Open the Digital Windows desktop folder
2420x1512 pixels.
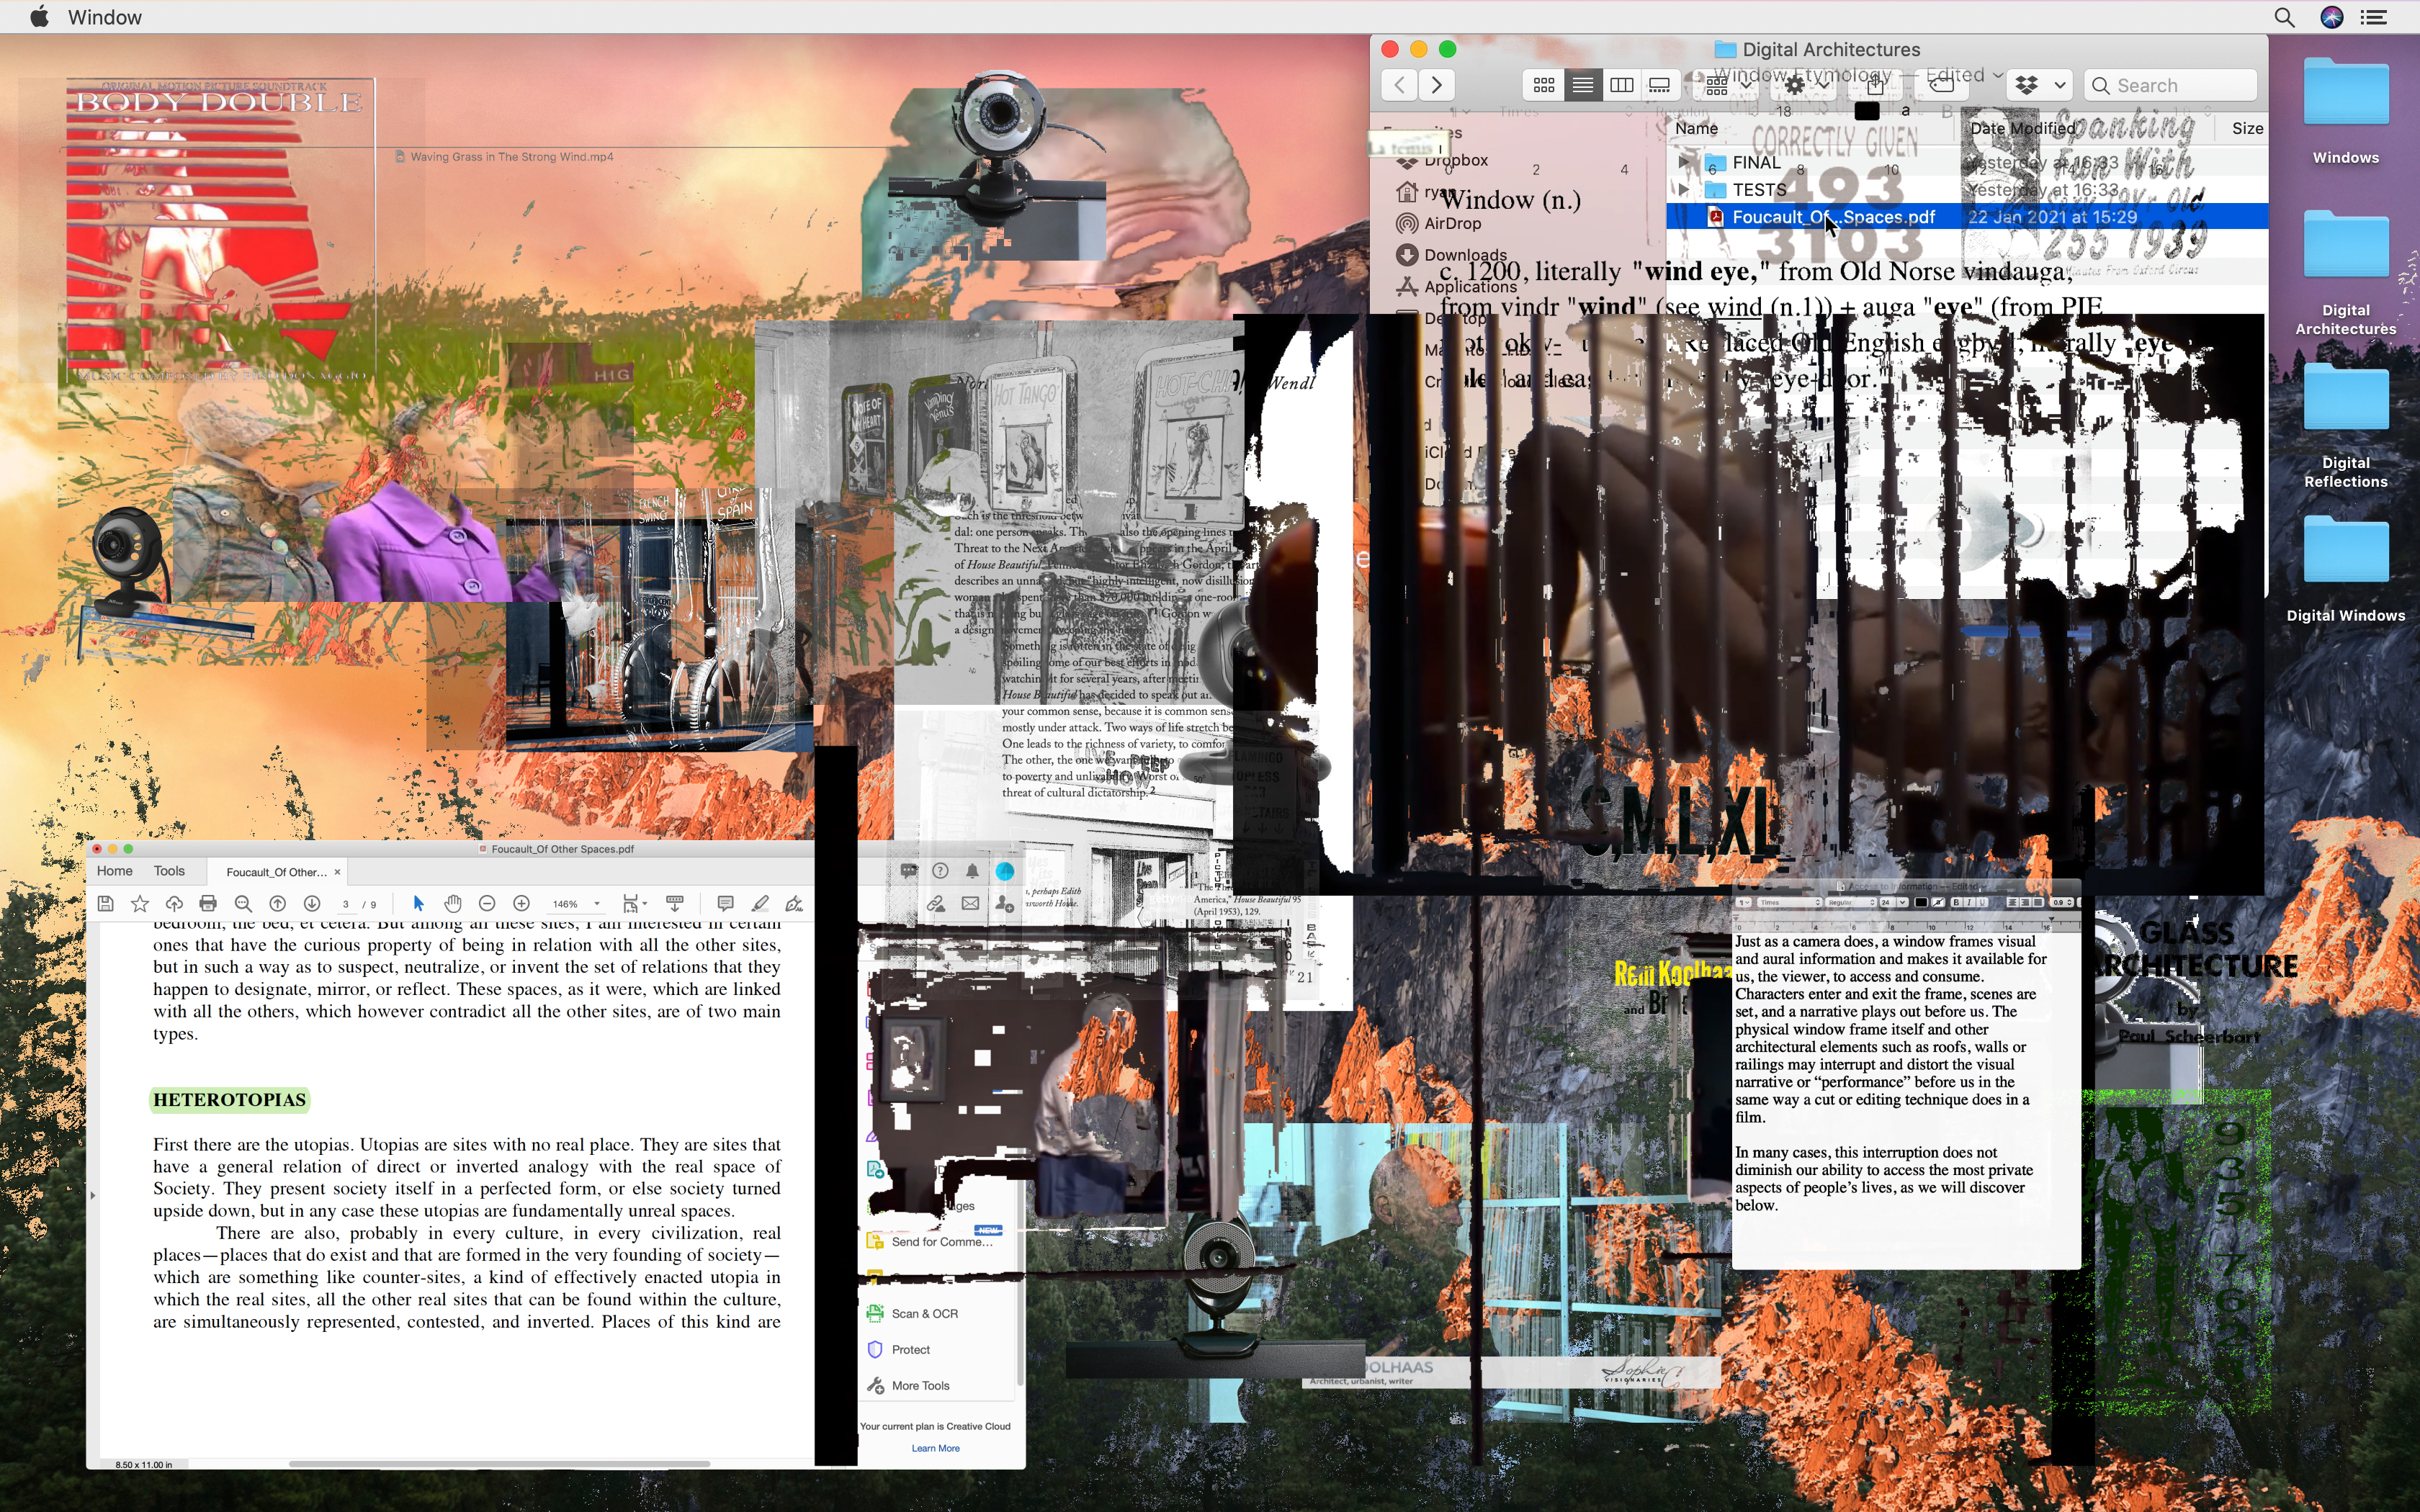2345,570
